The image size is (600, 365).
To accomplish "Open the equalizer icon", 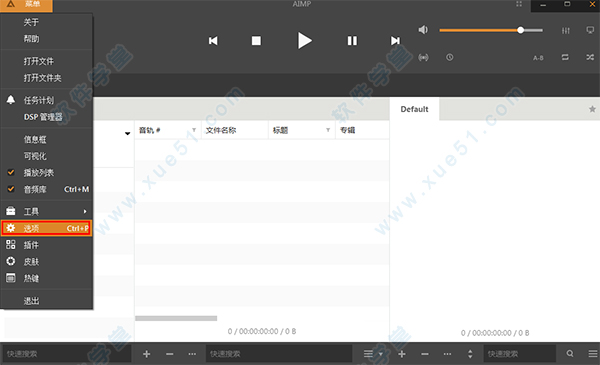I will point(566,31).
